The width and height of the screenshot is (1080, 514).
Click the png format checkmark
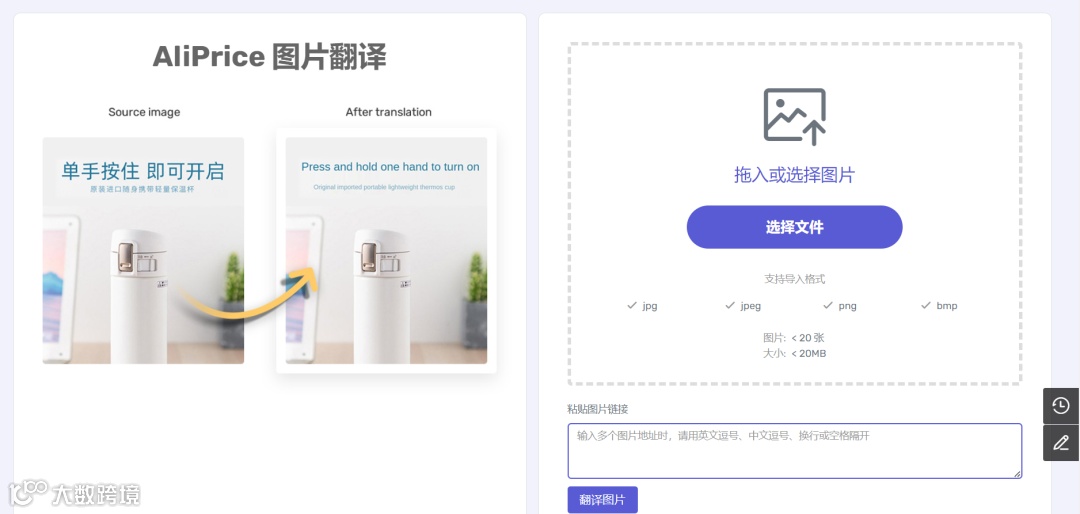pyautogui.click(x=828, y=305)
